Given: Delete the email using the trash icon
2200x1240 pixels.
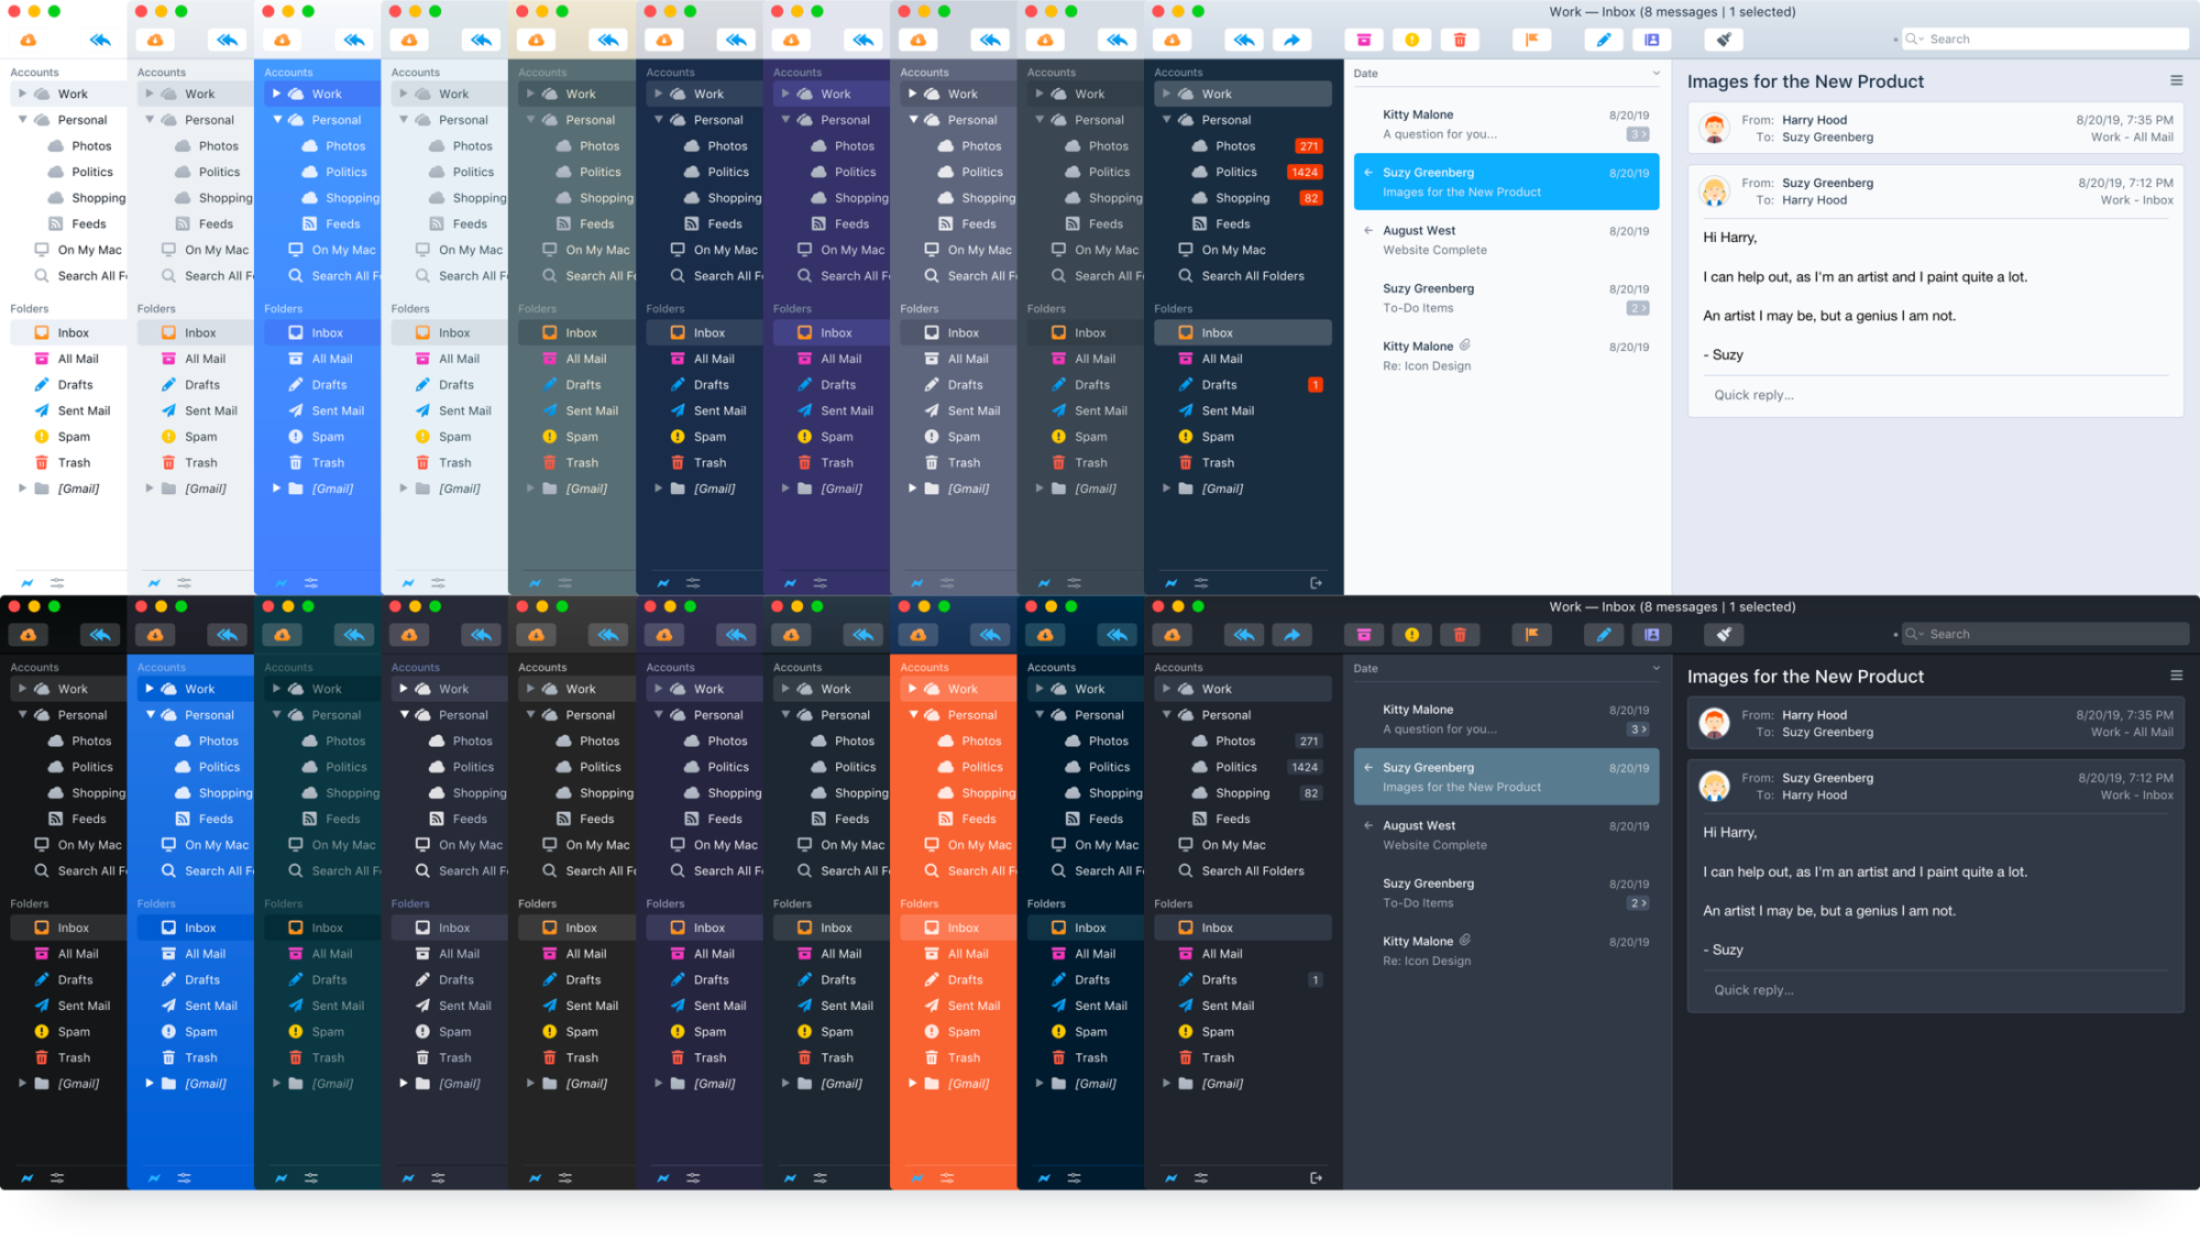Looking at the screenshot, I should [x=1460, y=39].
